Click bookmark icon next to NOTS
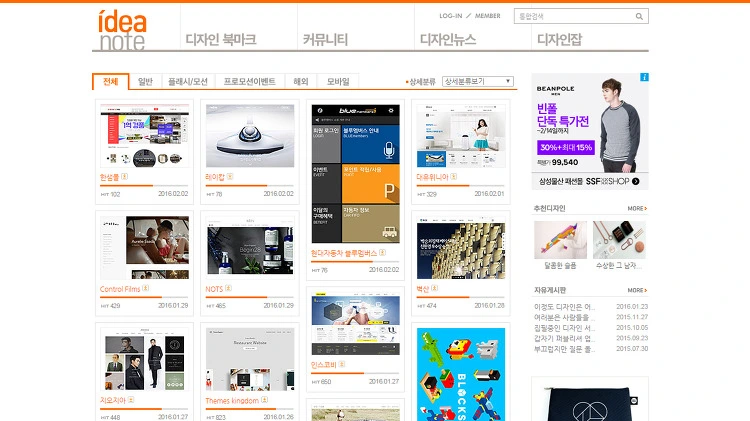This screenshot has height=421, width=750. (229, 288)
